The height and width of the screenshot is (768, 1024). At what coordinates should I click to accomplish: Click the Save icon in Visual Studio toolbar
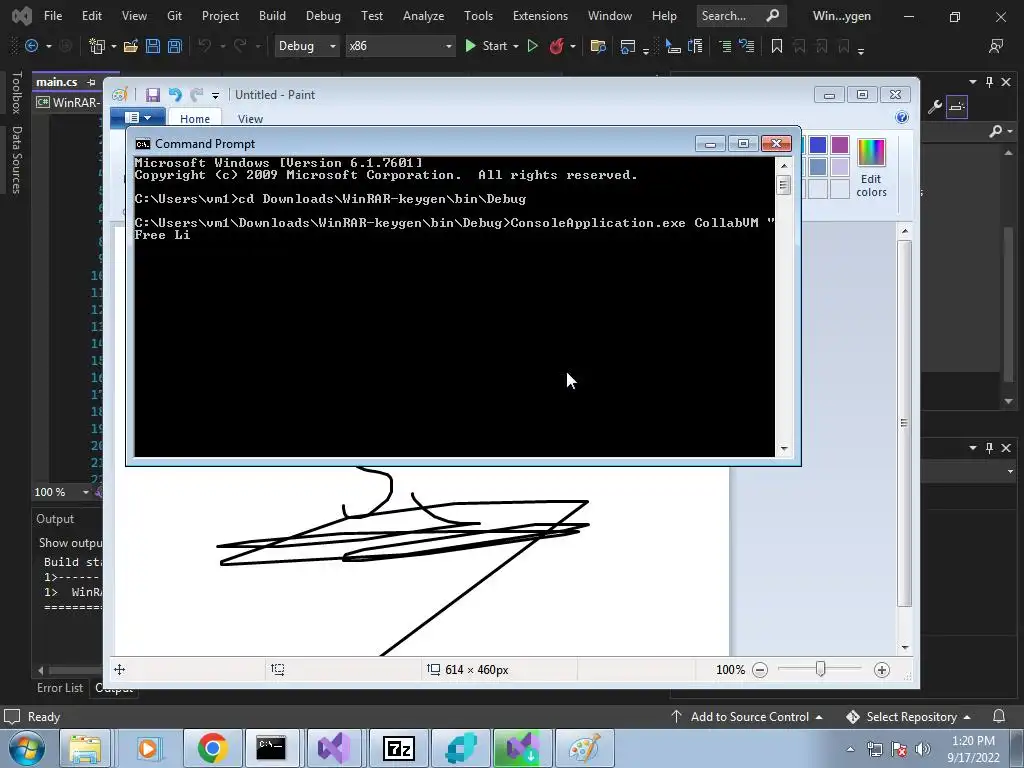click(x=153, y=46)
